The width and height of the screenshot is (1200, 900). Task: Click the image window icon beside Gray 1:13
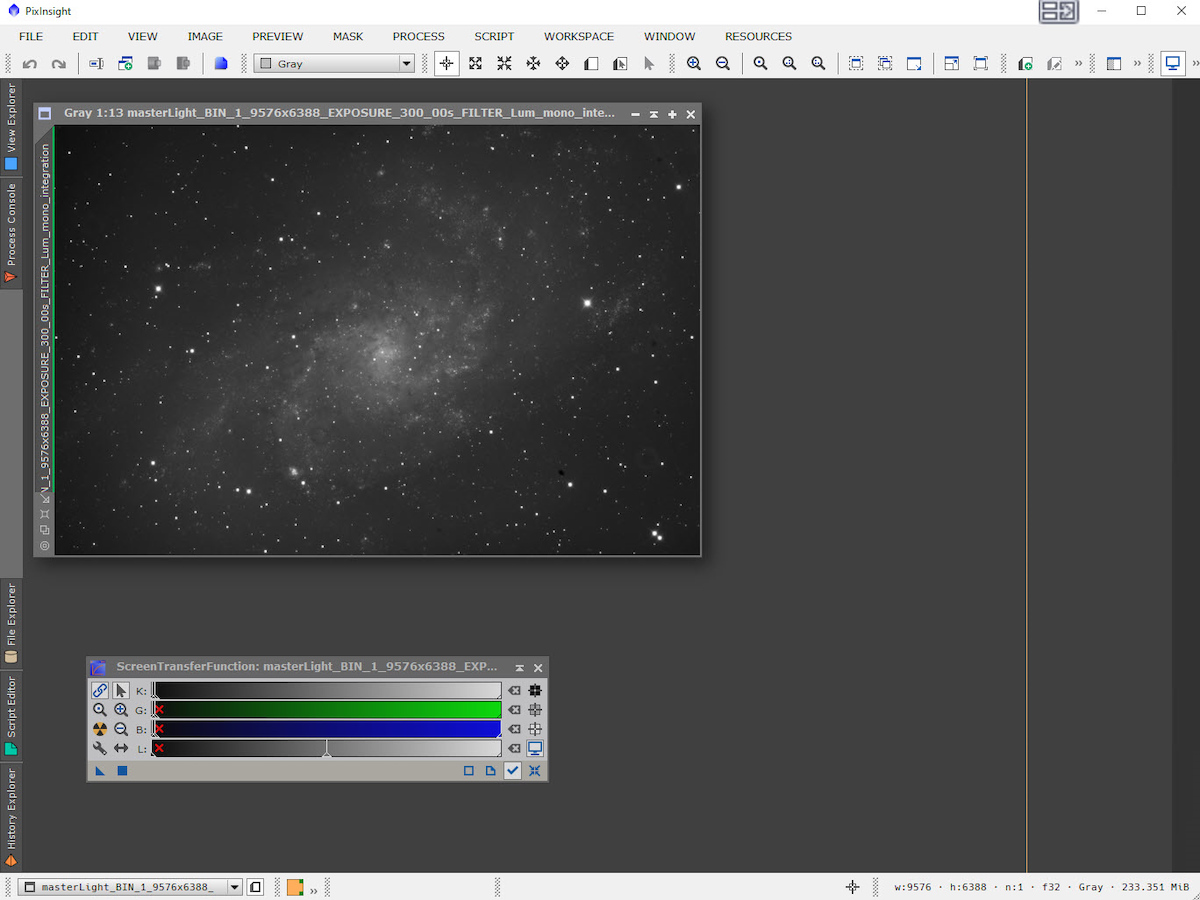(x=45, y=114)
